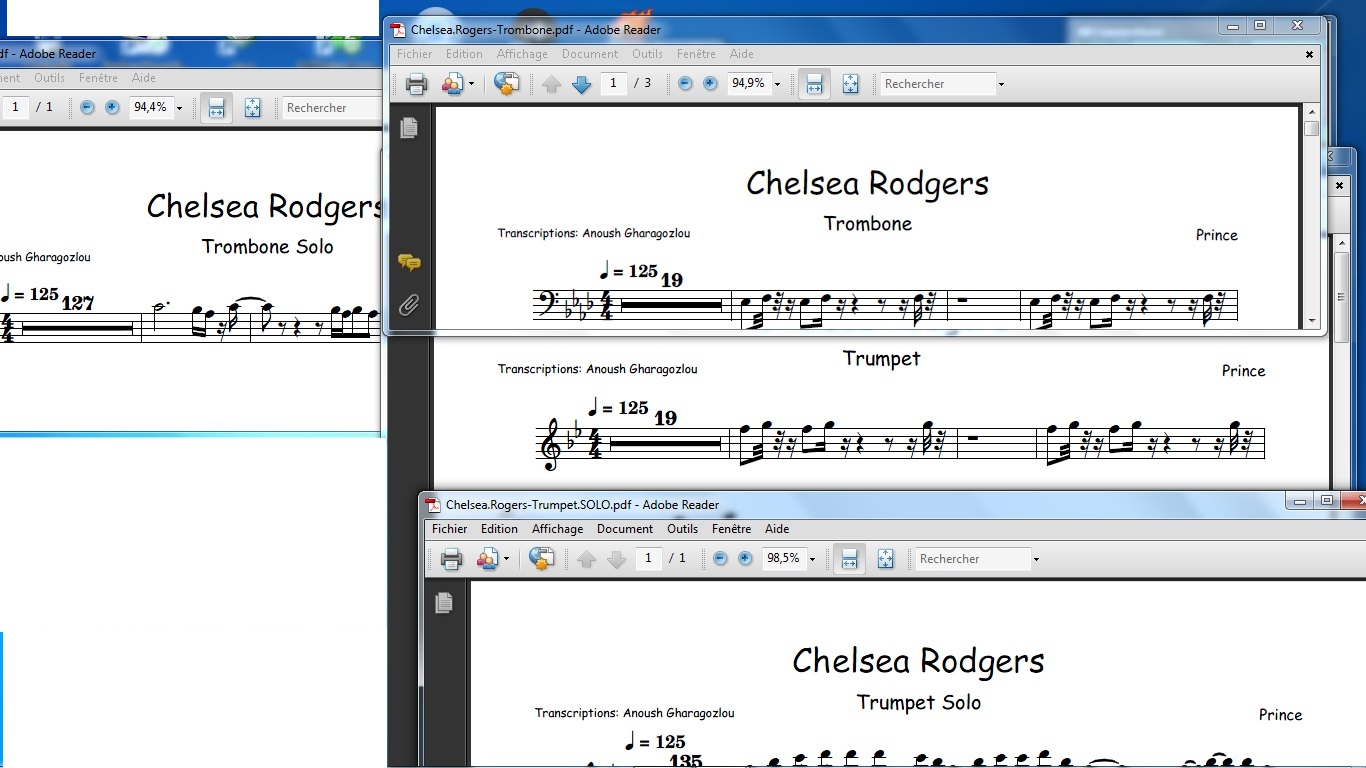Open Fichier menu in Trumpet.SOLO.pdf window
The image size is (1366, 768).
[x=450, y=529]
